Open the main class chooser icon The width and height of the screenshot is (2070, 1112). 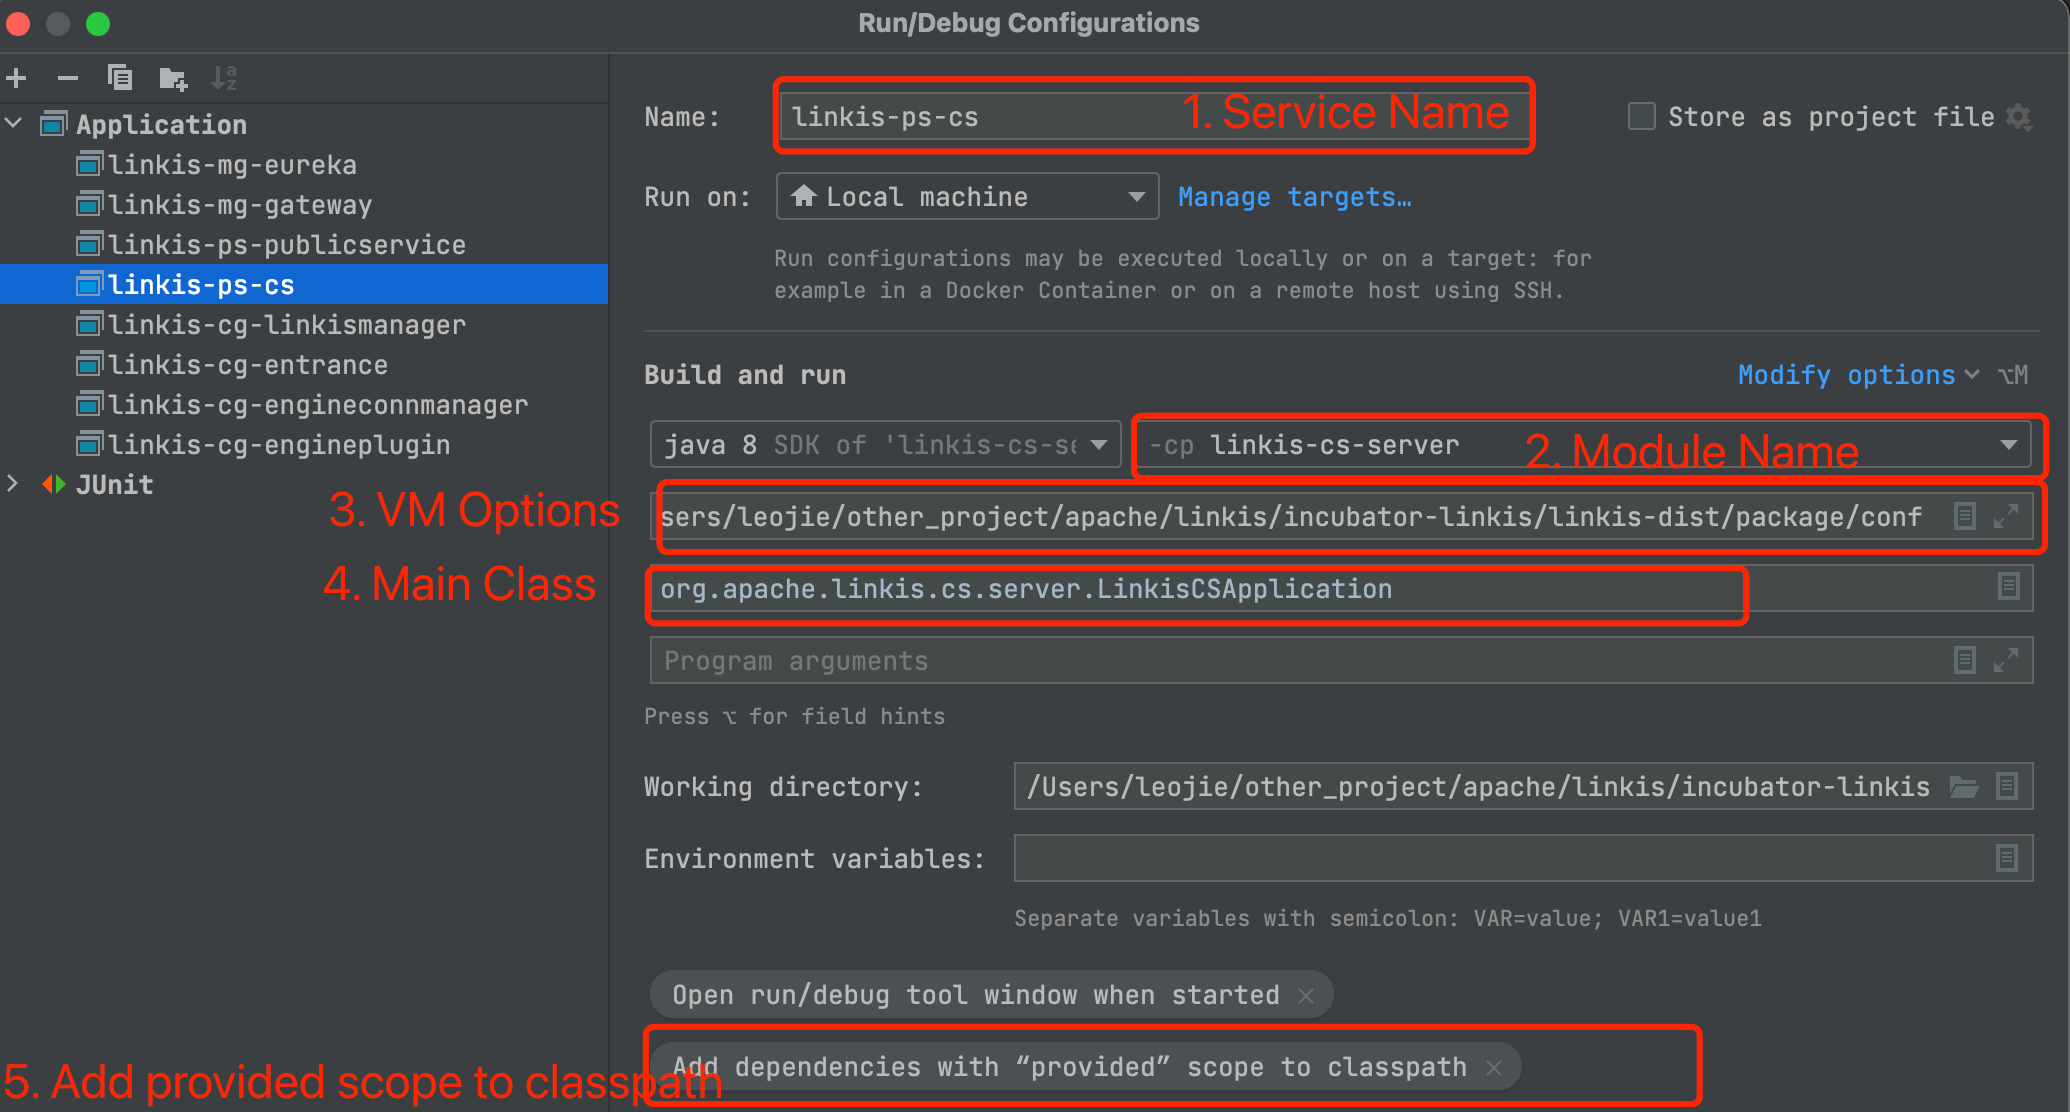pyautogui.click(x=2008, y=587)
